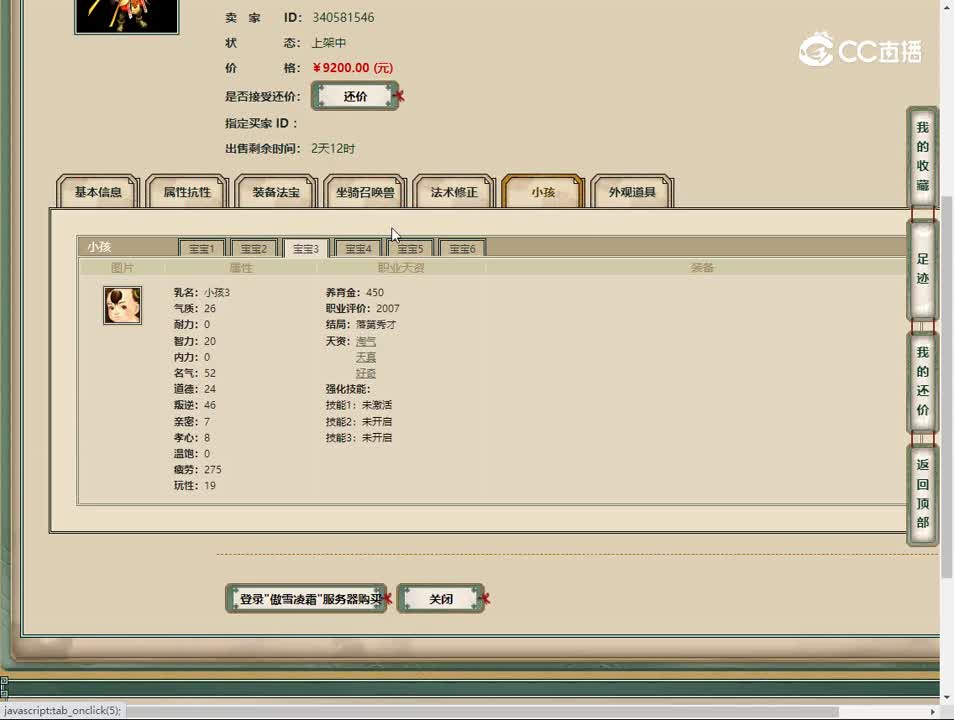Select child tab 宝宝3
The image size is (954, 720).
coord(306,248)
